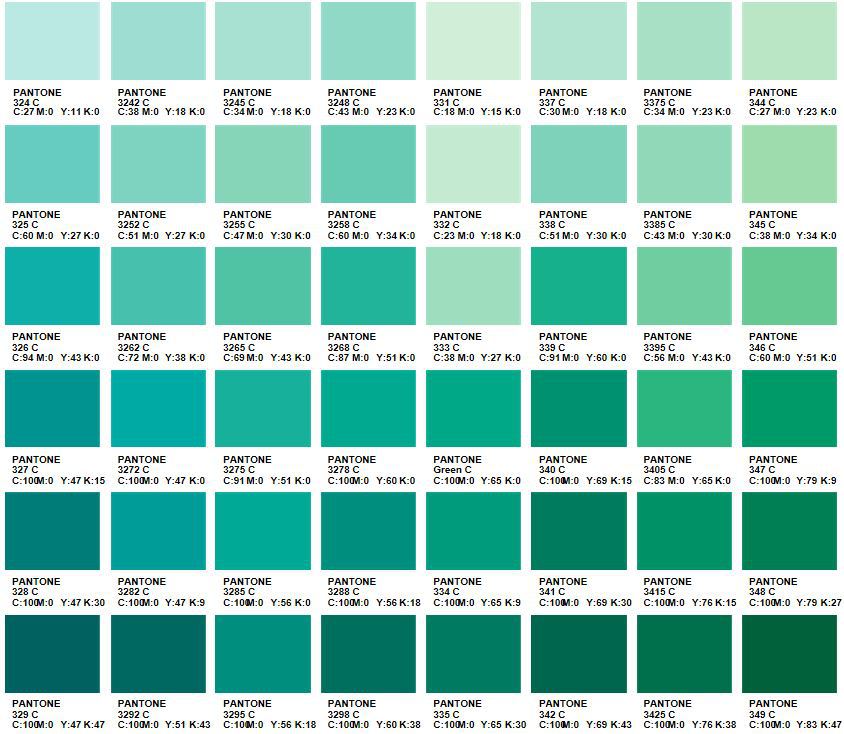Click the text 'C:83 M:0 Y:65 K:0'

(x=687, y=481)
